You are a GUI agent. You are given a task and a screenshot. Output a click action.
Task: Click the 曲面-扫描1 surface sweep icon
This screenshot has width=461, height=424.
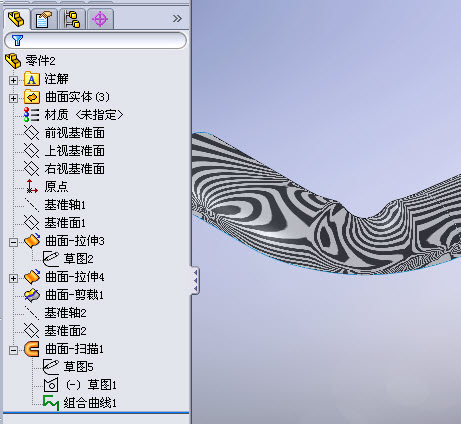pos(32,349)
